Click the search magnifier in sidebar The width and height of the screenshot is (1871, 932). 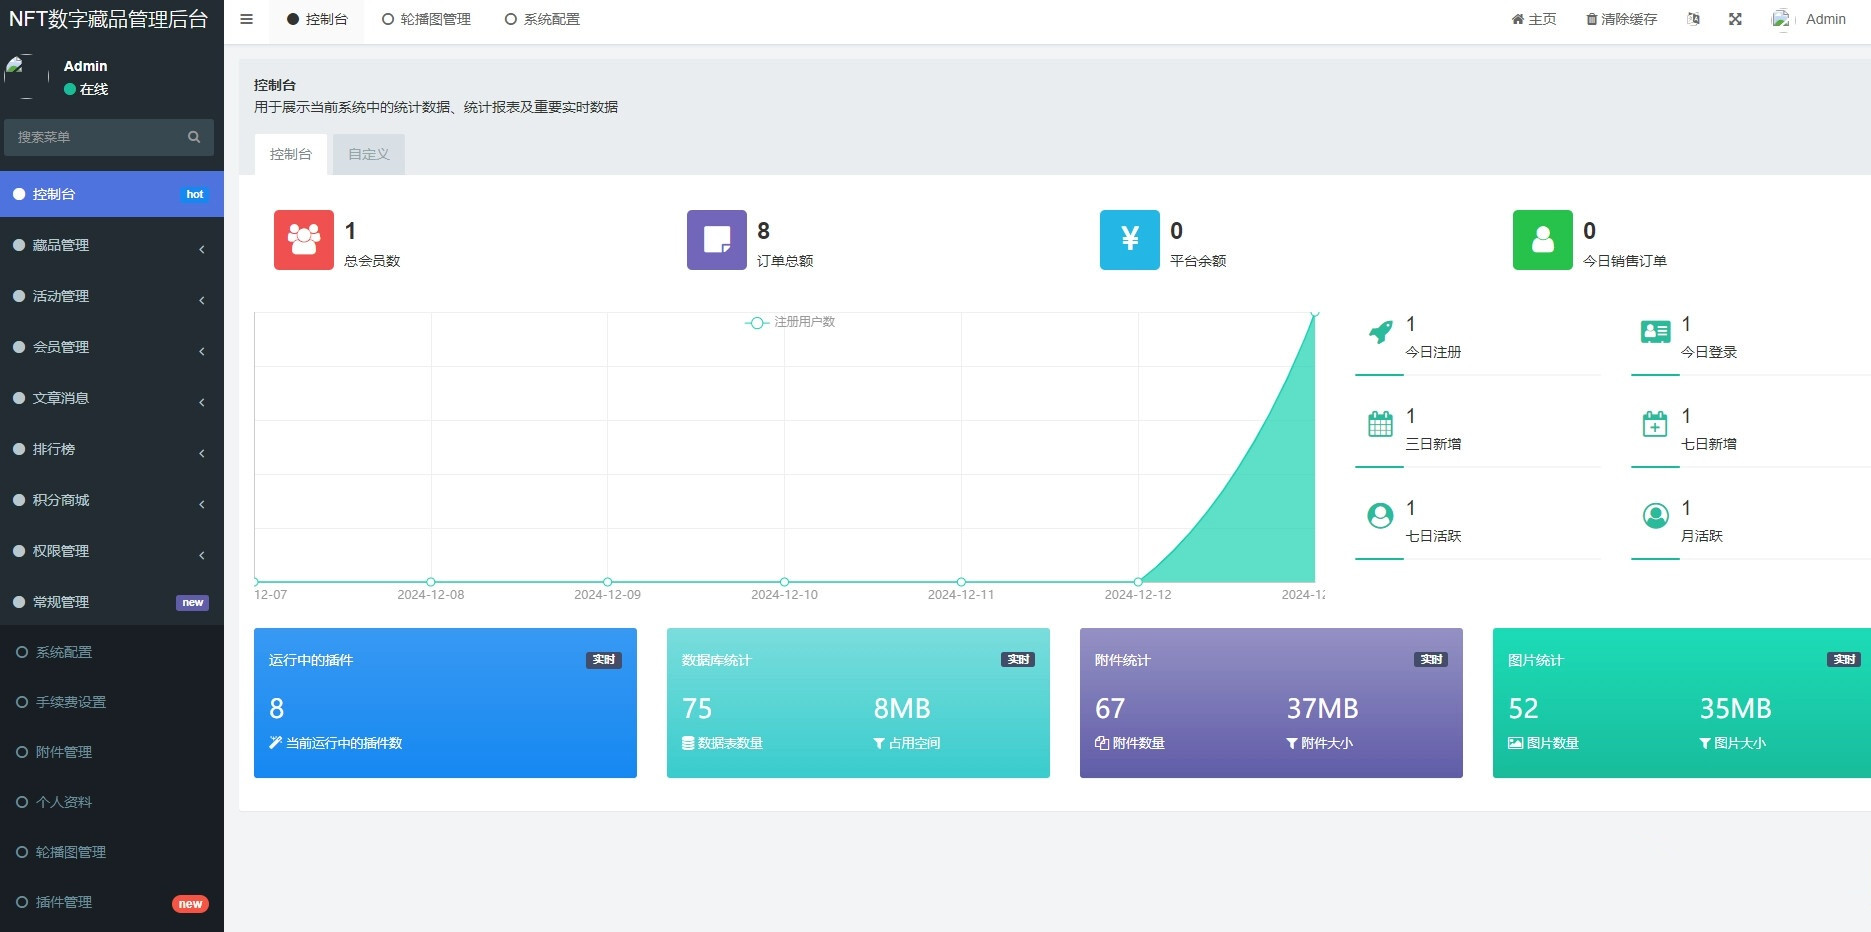[194, 137]
